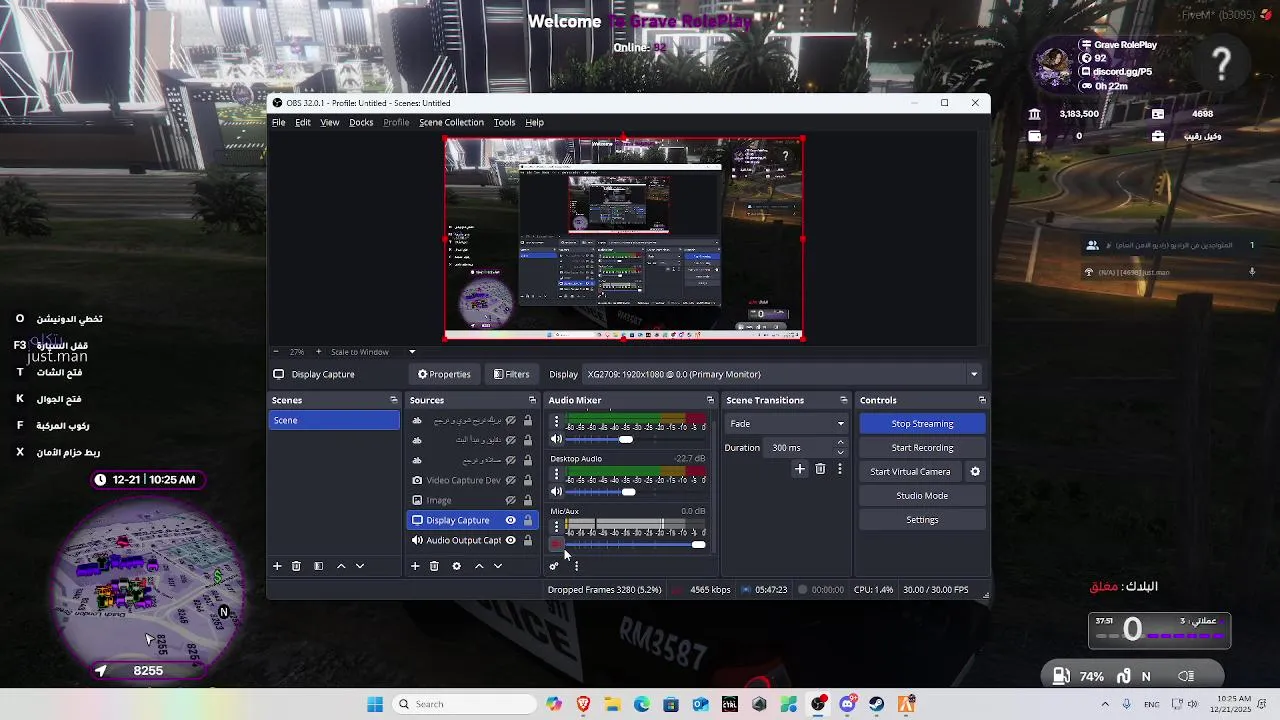Show the Image source
This screenshot has width=1280, height=720.
[510, 500]
